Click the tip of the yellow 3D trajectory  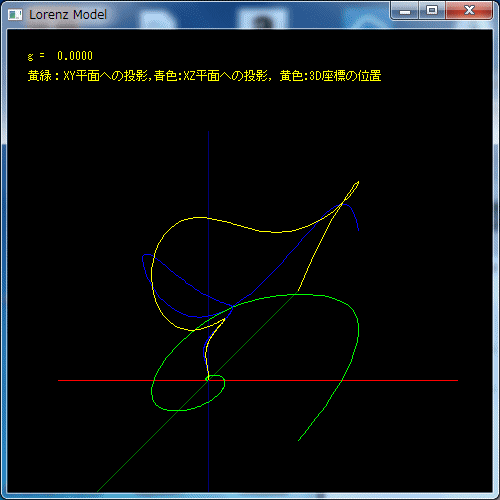(x=358, y=182)
